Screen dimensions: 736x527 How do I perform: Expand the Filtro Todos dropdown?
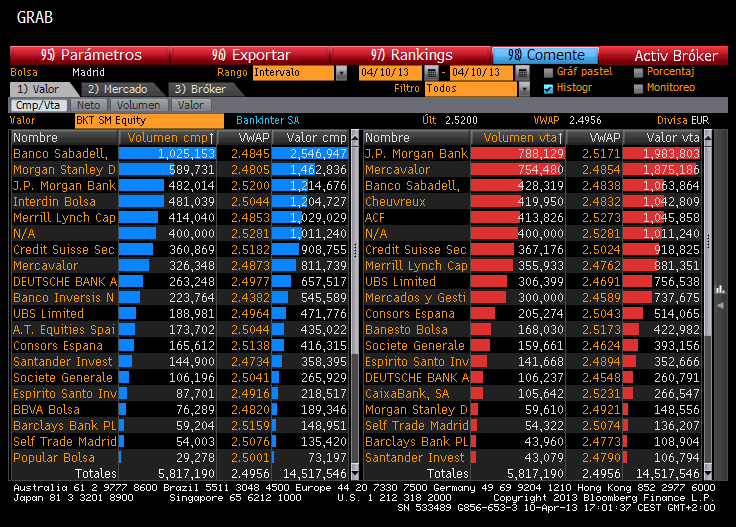point(524,89)
